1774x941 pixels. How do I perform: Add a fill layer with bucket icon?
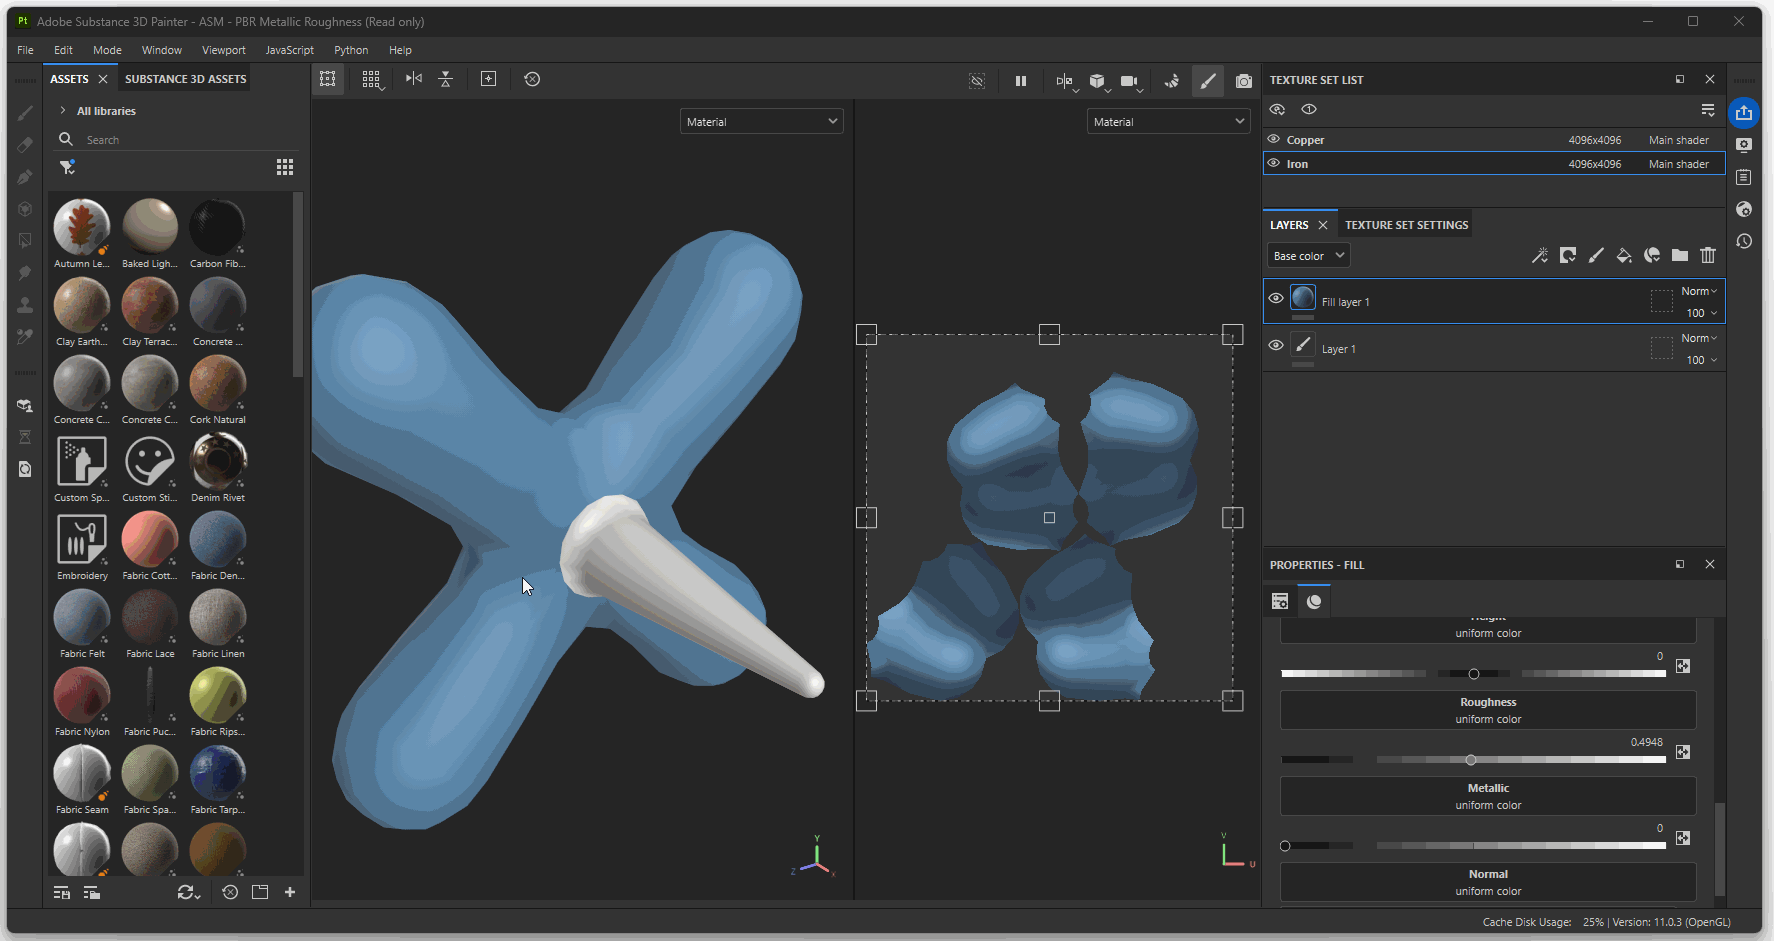(1624, 256)
